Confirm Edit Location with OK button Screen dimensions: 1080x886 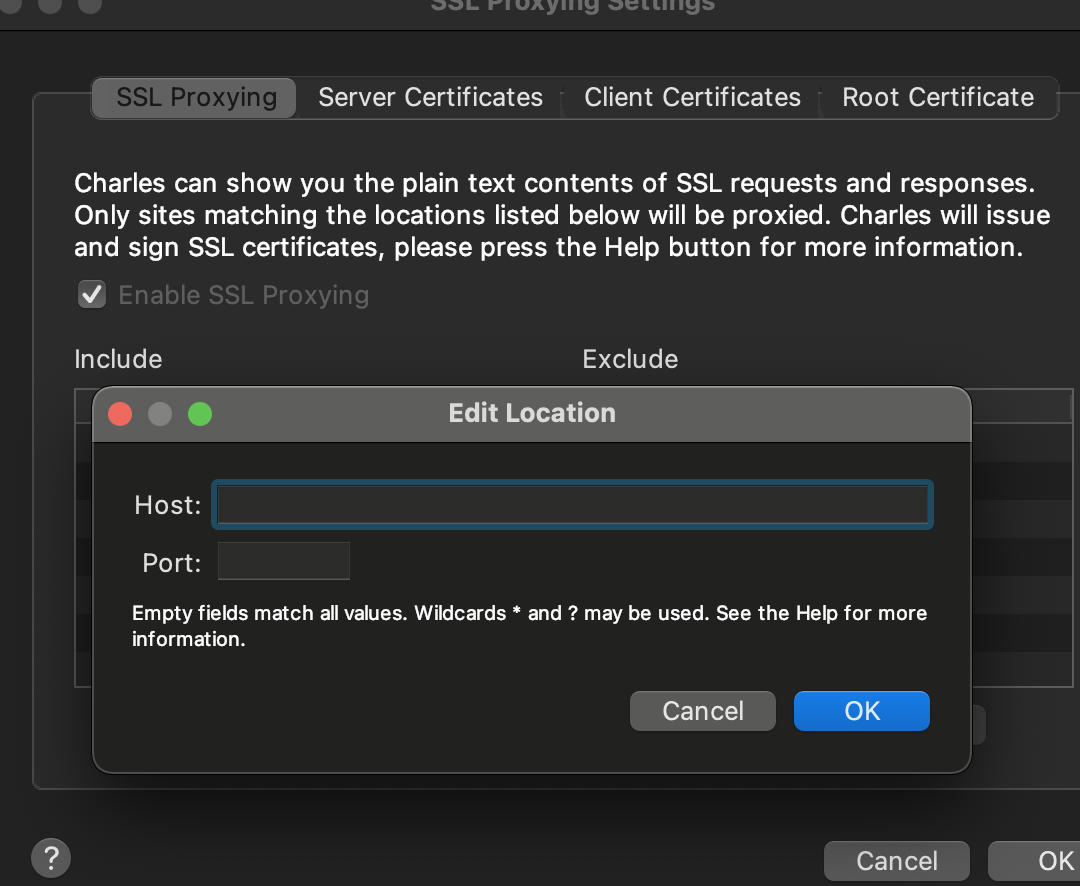862,711
